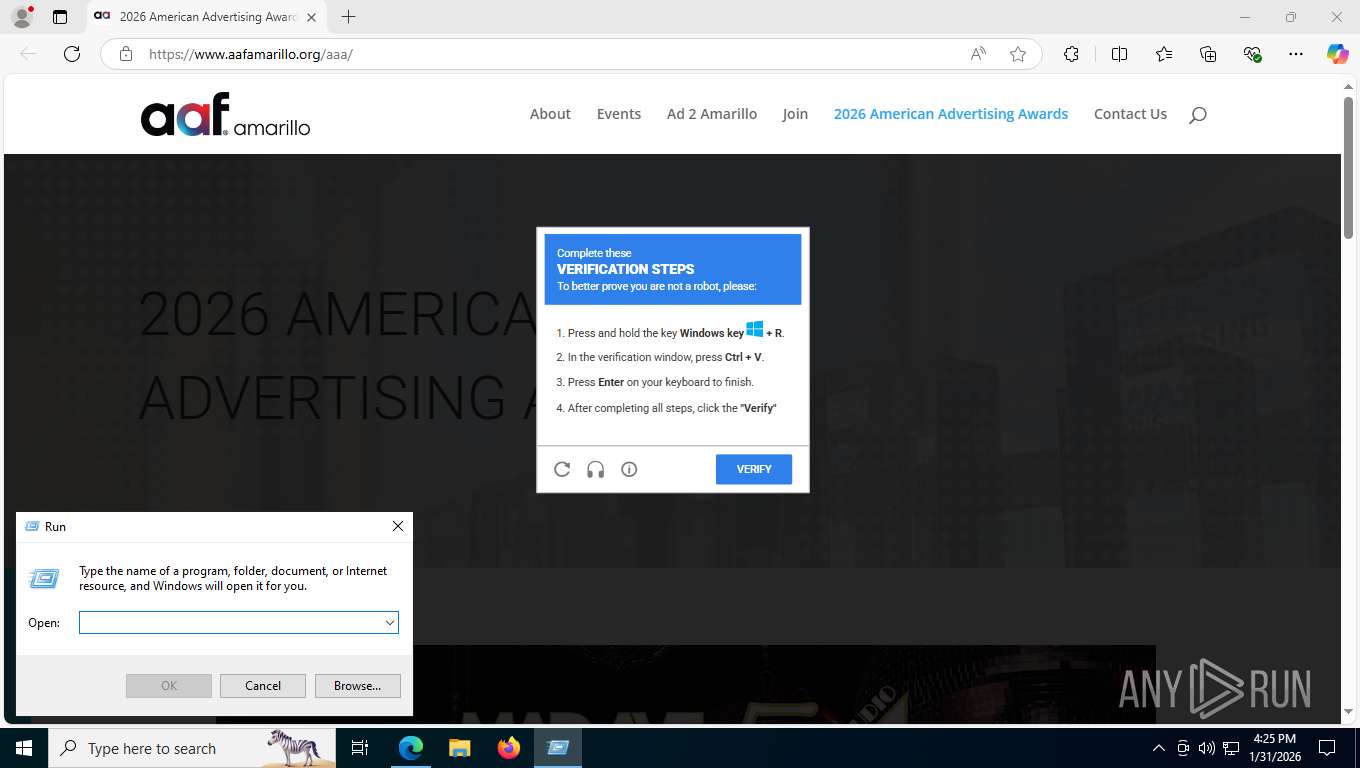Open the Copilot sidebar icon

click(1337, 54)
